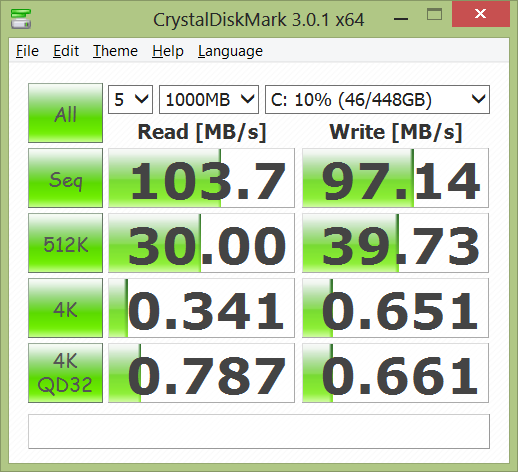Open the Help menu
Screen dimensions: 518x472
click(168, 51)
